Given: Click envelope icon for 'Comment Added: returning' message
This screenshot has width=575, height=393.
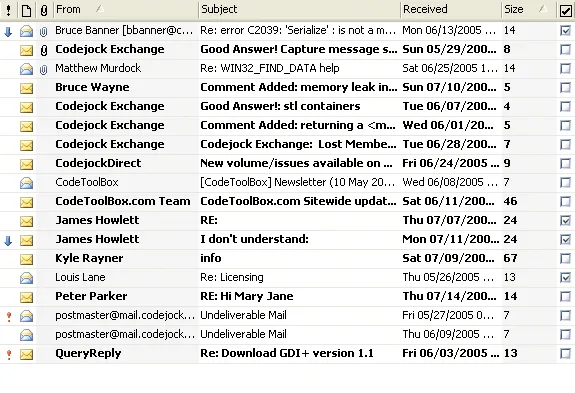Looking at the screenshot, I should click(x=26, y=126).
